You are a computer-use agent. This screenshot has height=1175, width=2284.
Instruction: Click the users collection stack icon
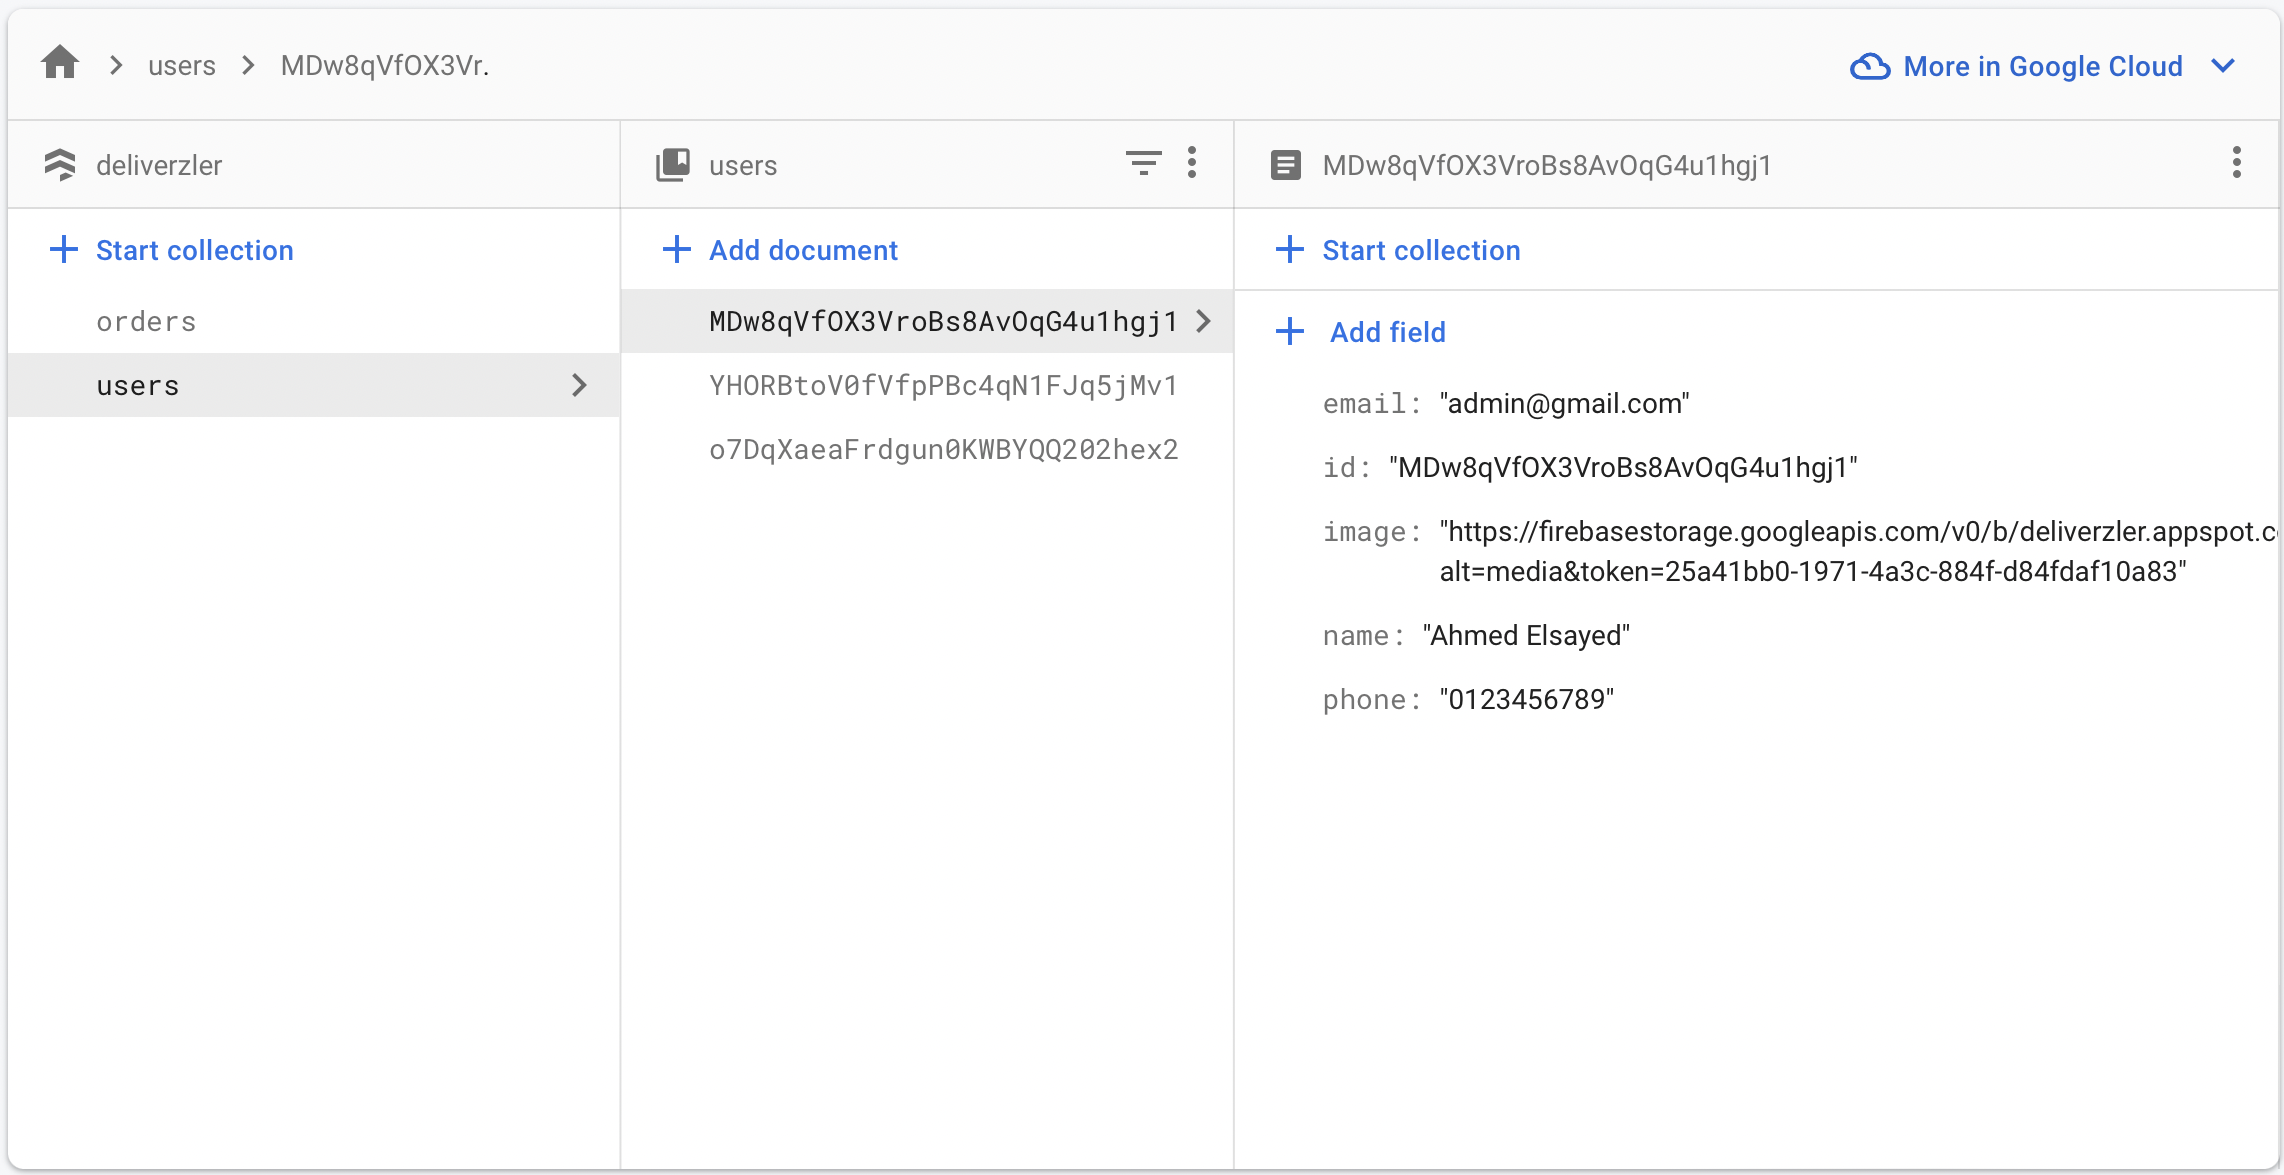pos(673,165)
